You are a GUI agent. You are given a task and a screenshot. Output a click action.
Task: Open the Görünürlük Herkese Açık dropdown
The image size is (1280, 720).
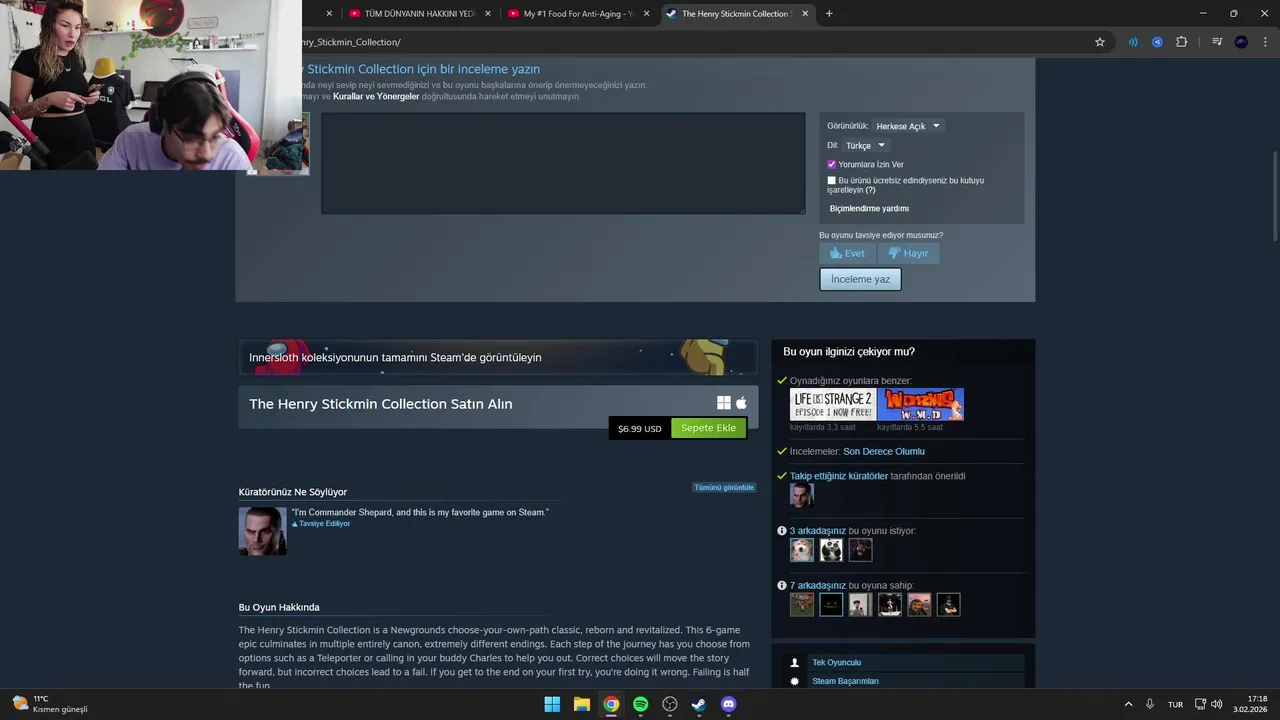pos(907,126)
